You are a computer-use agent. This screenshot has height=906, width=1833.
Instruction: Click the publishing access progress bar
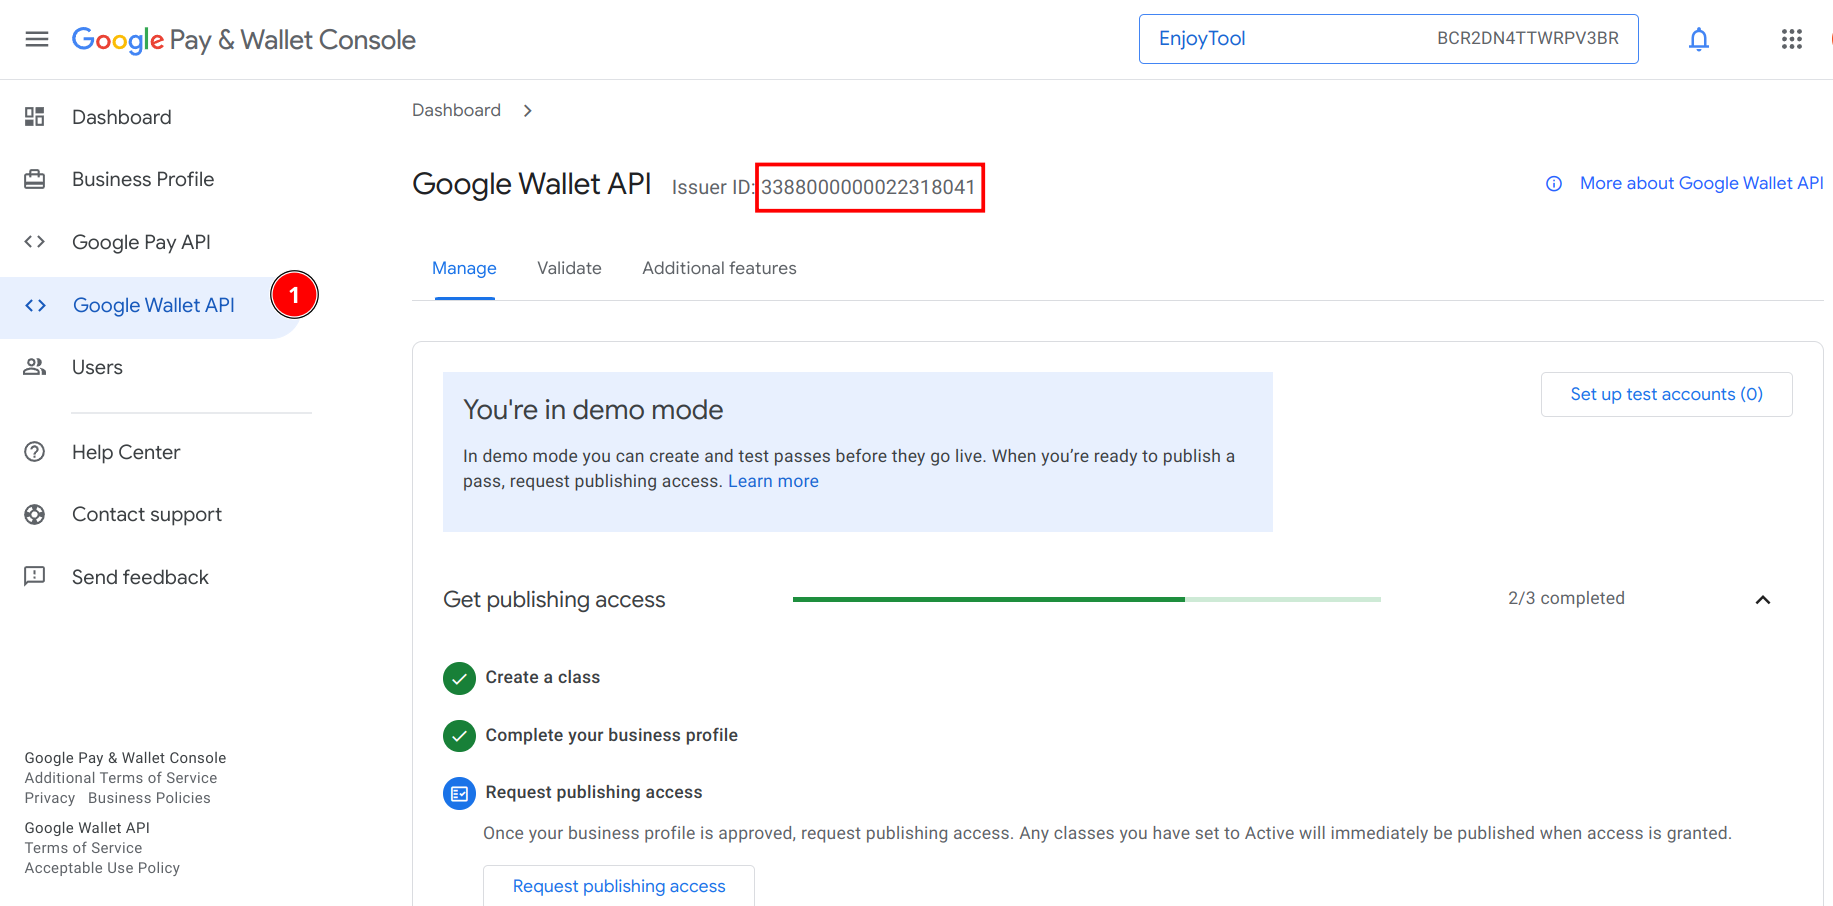(x=1086, y=599)
